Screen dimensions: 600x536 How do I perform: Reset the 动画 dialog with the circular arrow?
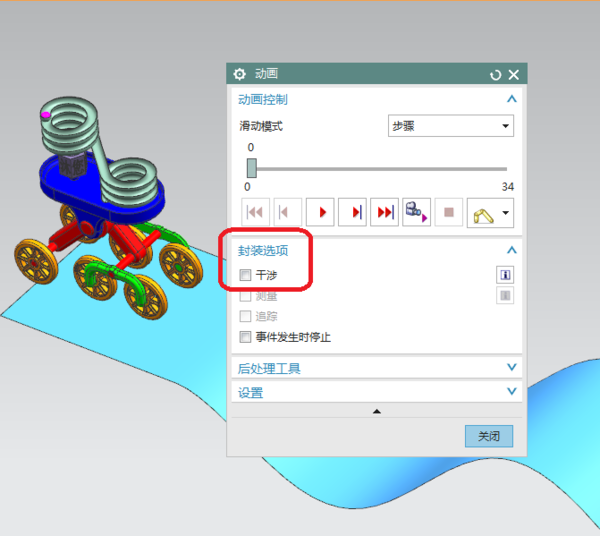click(496, 75)
